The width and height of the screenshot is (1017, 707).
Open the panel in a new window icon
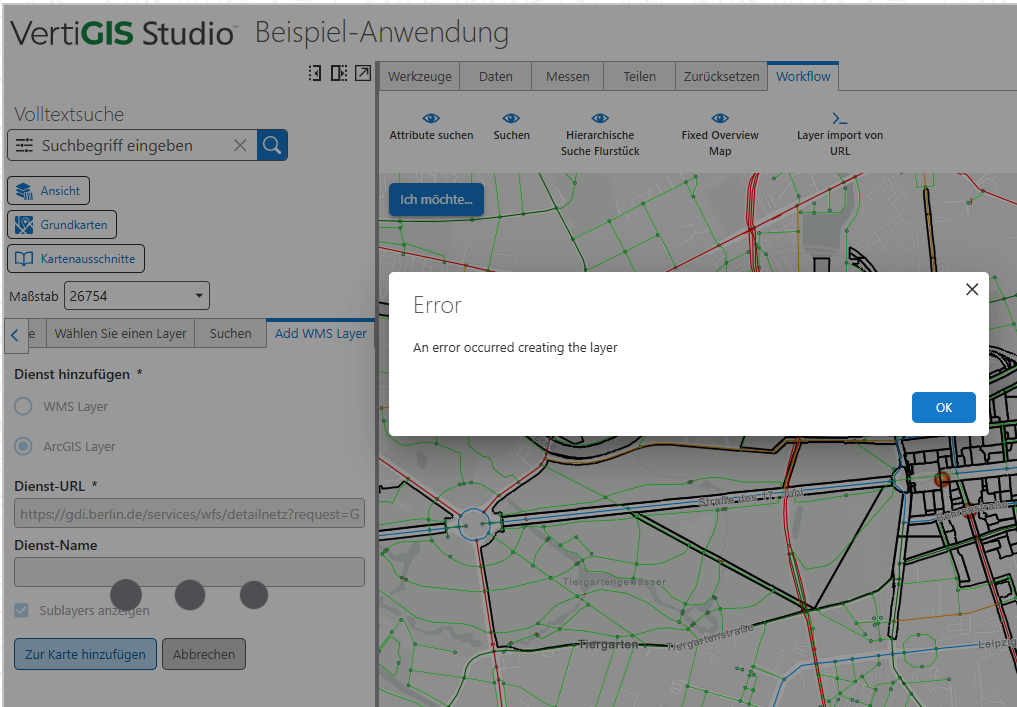pyautogui.click(x=363, y=73)
